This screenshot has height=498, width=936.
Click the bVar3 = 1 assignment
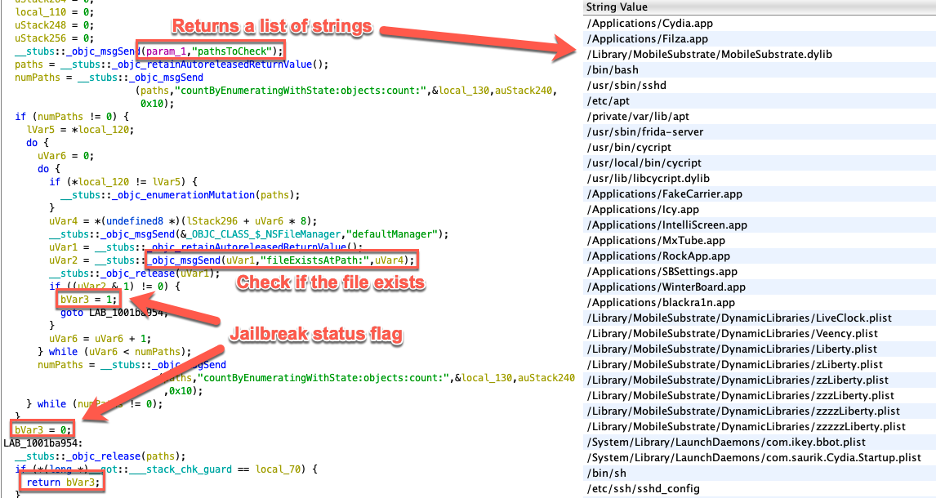pos(88,299)
